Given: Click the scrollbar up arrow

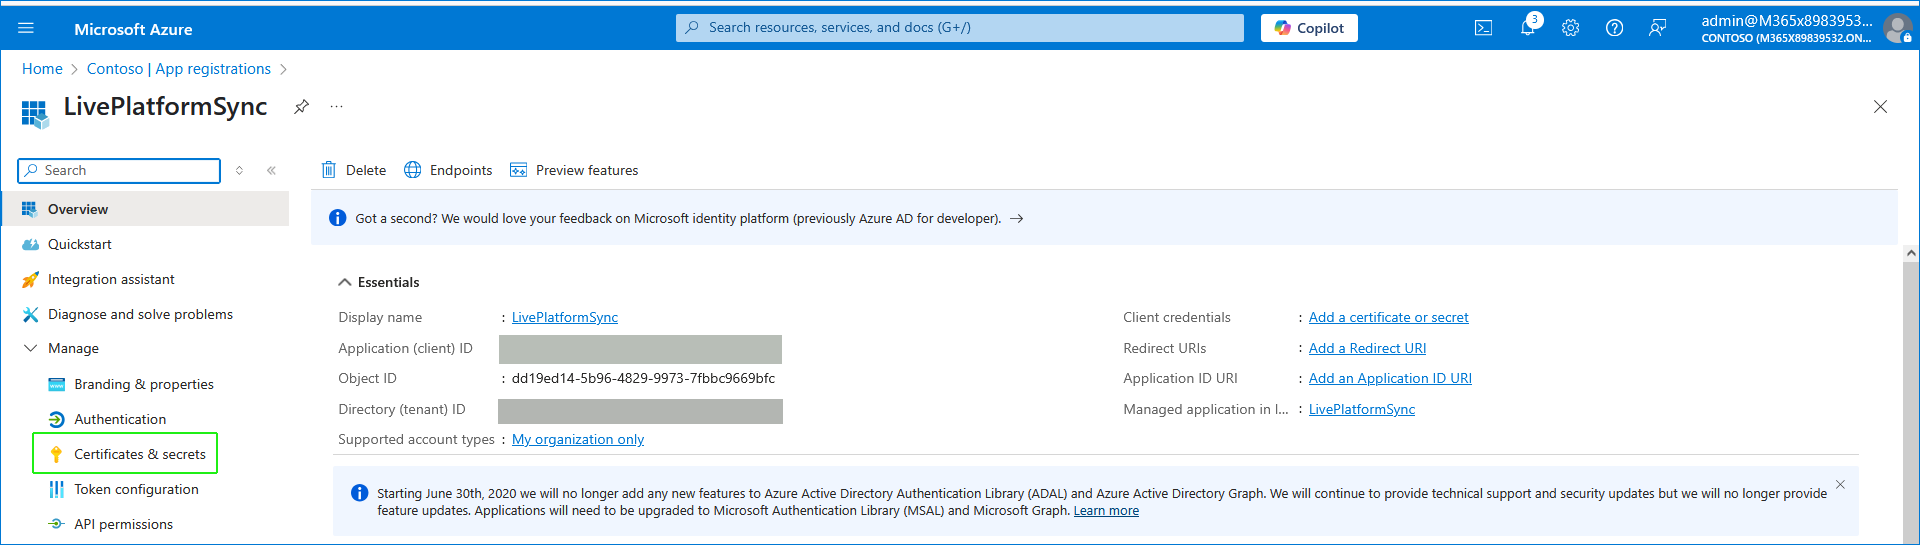Looking at the screenshot, I should pos(1911,254).
